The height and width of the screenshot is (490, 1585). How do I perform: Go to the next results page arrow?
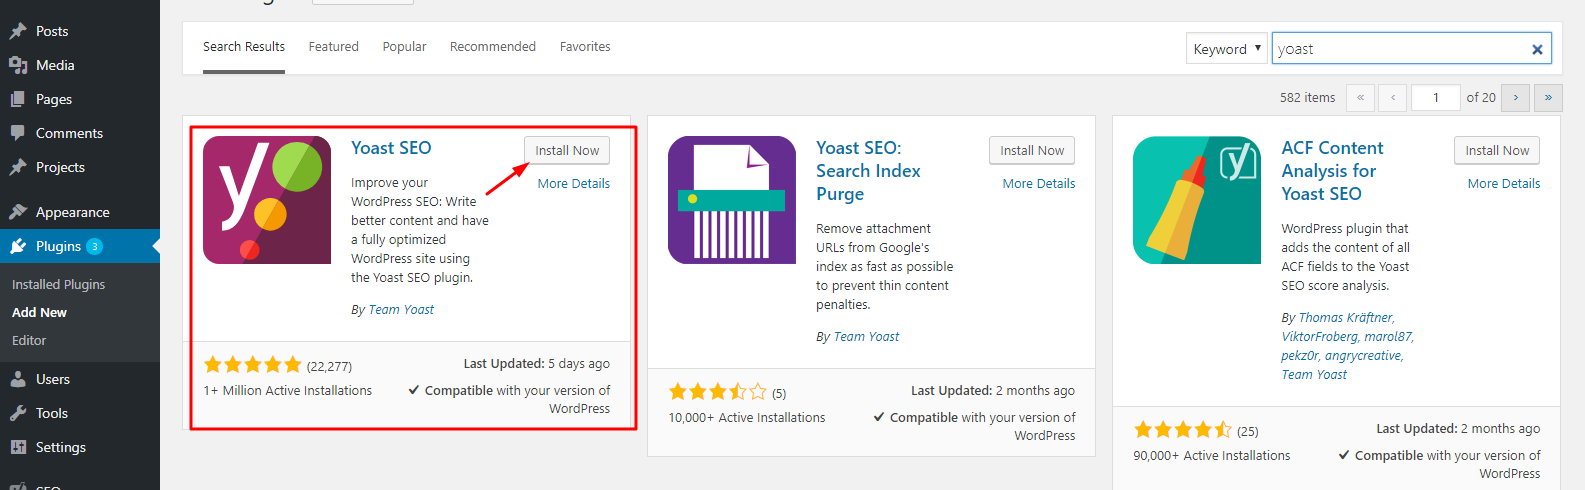[1516, 97]
